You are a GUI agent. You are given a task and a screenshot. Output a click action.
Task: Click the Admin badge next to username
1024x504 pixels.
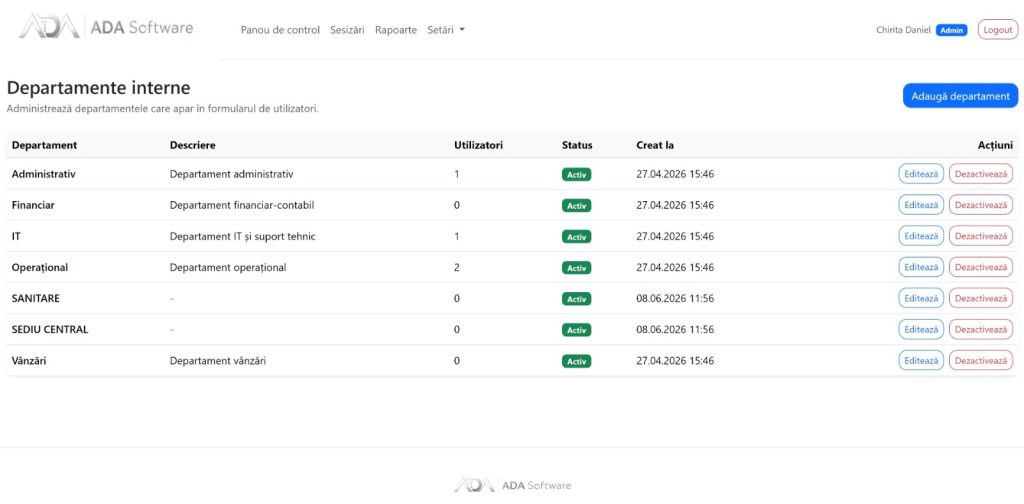coord(952,30)
